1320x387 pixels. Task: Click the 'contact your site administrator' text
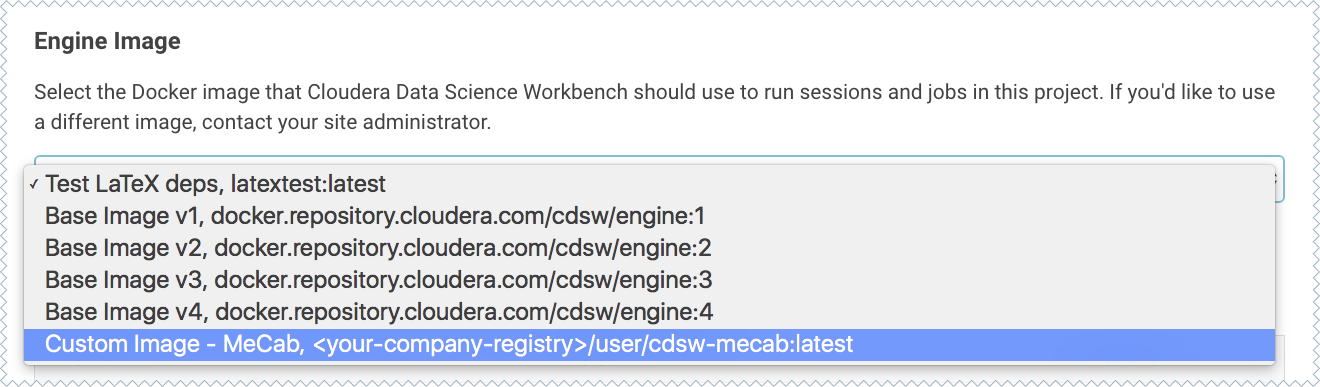[344, 125]
